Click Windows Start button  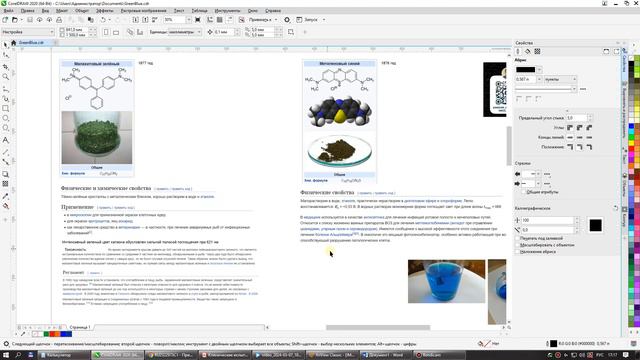point(6,355)
